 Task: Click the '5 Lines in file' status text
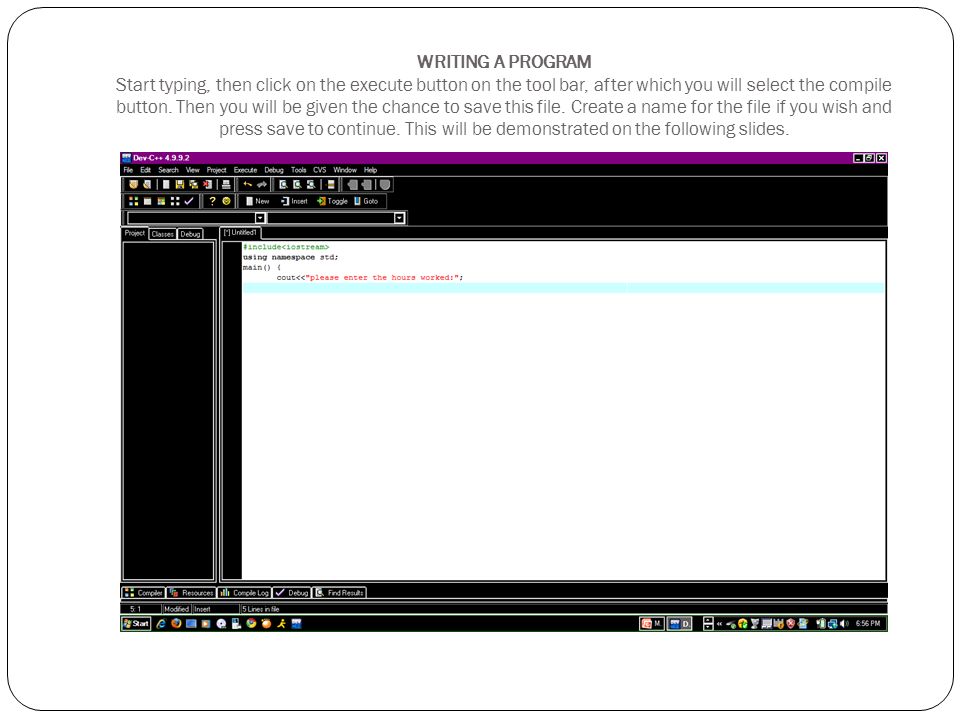coord(261,609)
